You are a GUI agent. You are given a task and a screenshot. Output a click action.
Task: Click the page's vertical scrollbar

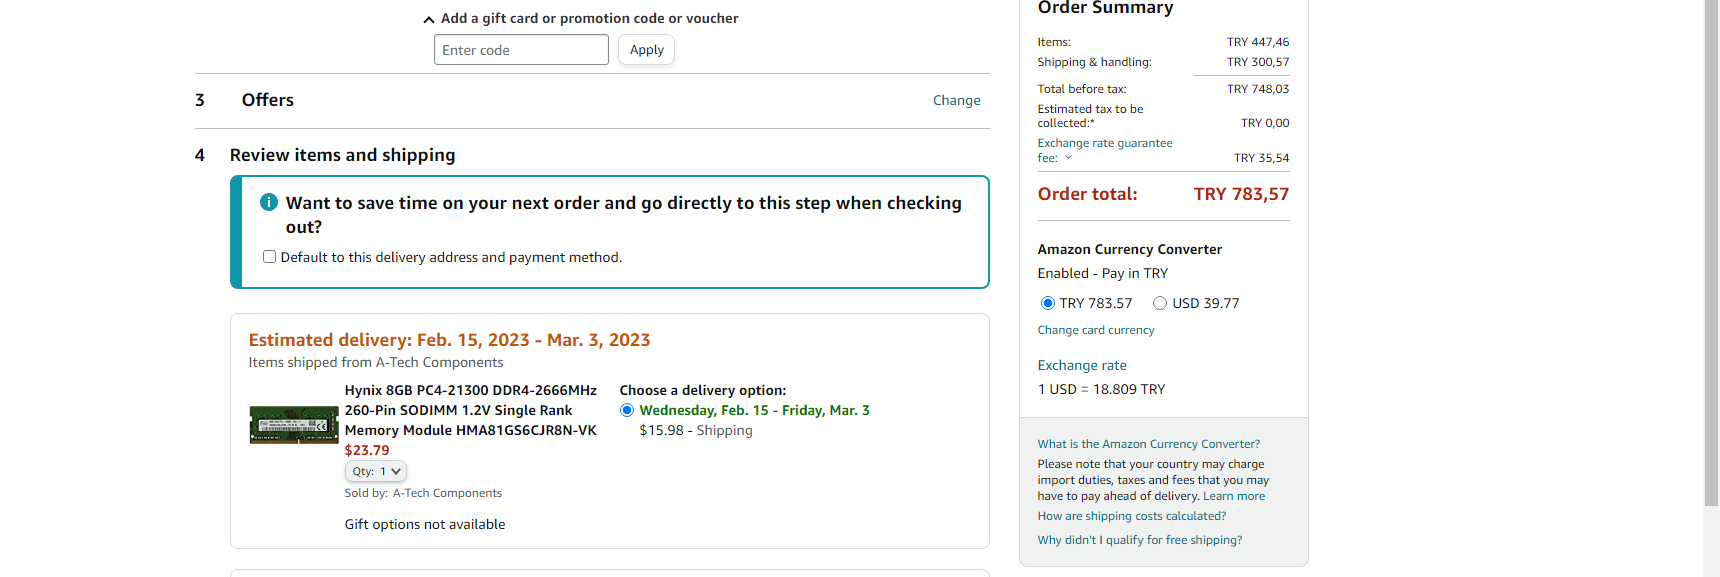[1711, 250]
